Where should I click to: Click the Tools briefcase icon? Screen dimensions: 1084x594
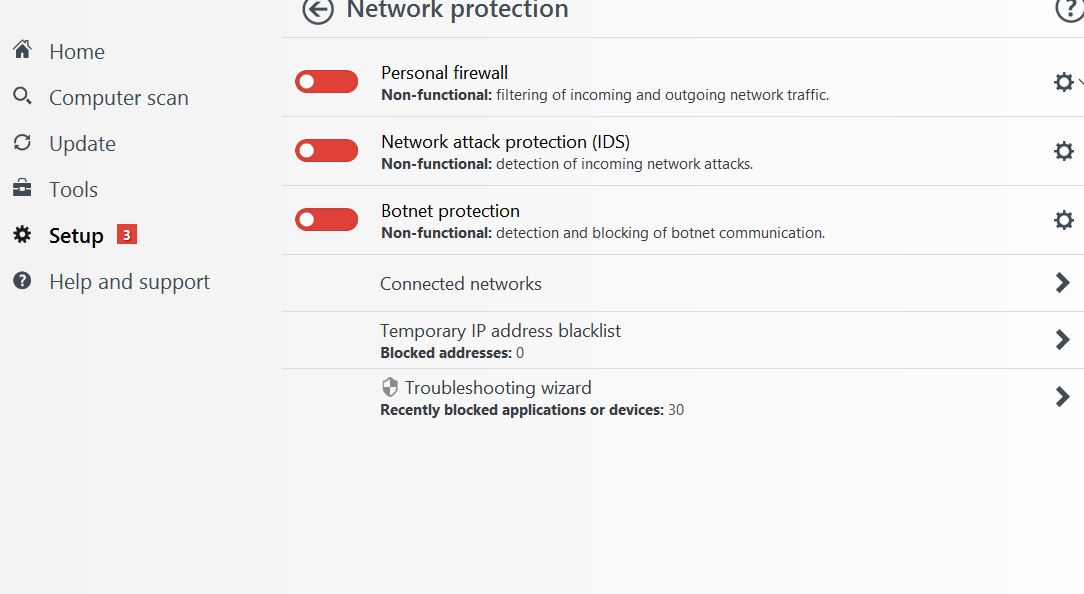[x=22, y=188]
